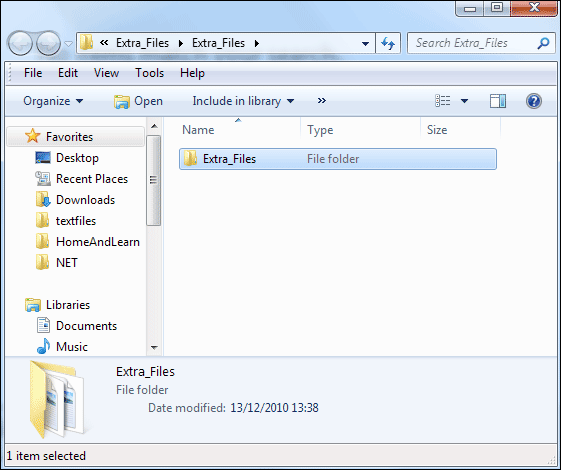Go forward using the Forward arrow button
This screenshot has width=561, height=470.
48,43
